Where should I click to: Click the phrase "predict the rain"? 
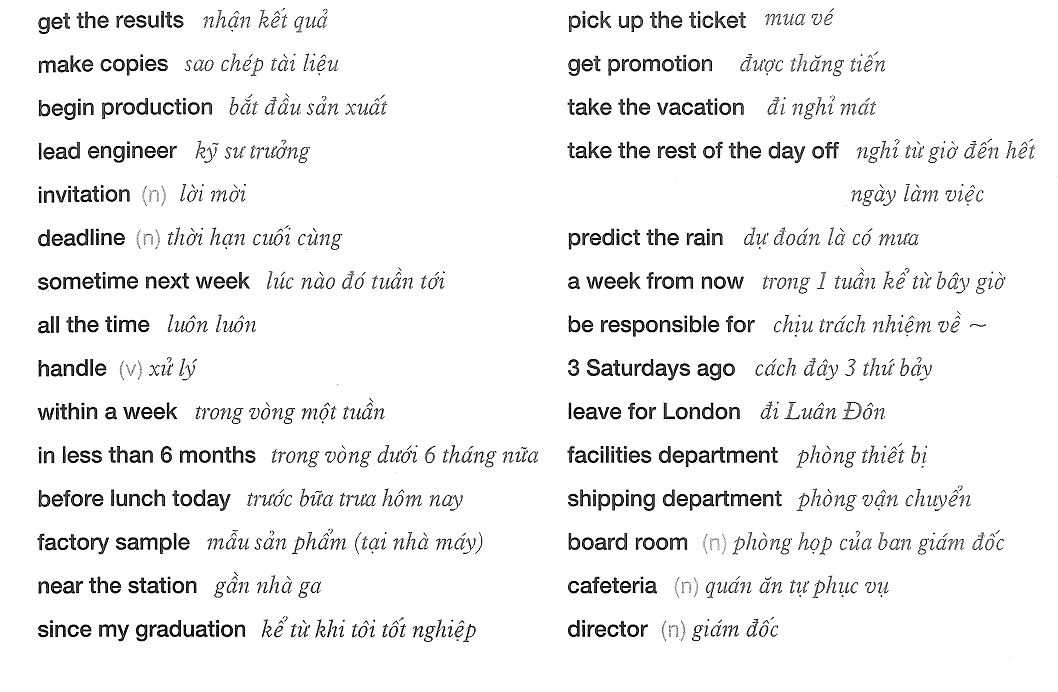[x=645, y=238]
